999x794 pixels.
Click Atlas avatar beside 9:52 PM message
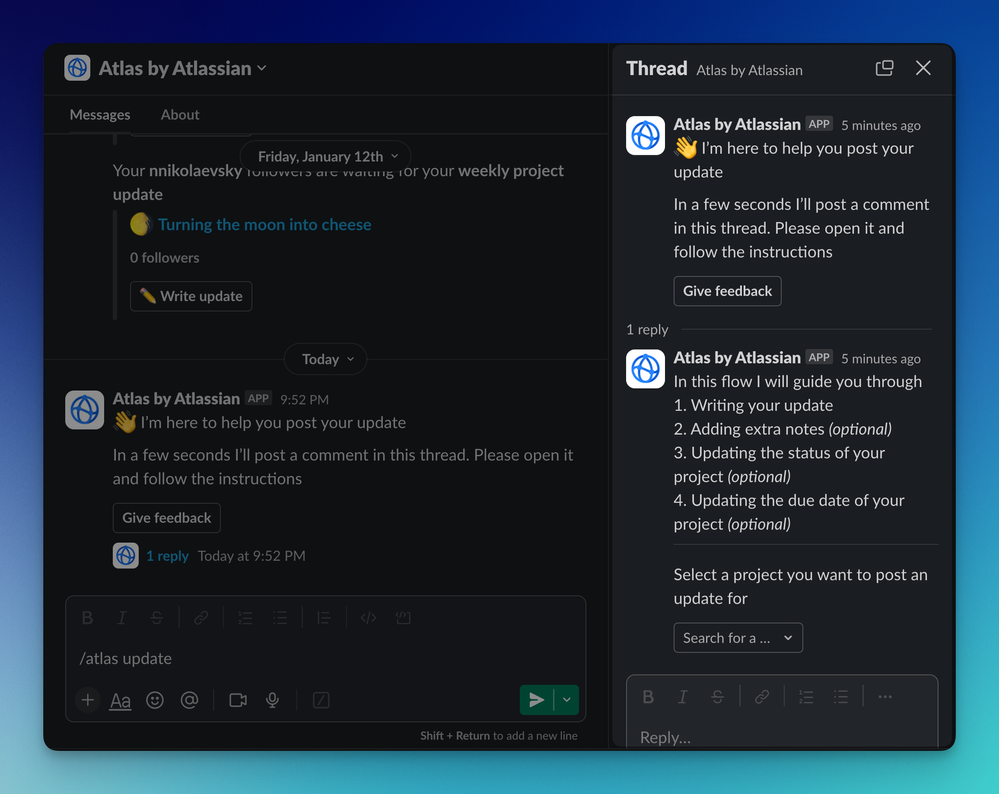85,410
